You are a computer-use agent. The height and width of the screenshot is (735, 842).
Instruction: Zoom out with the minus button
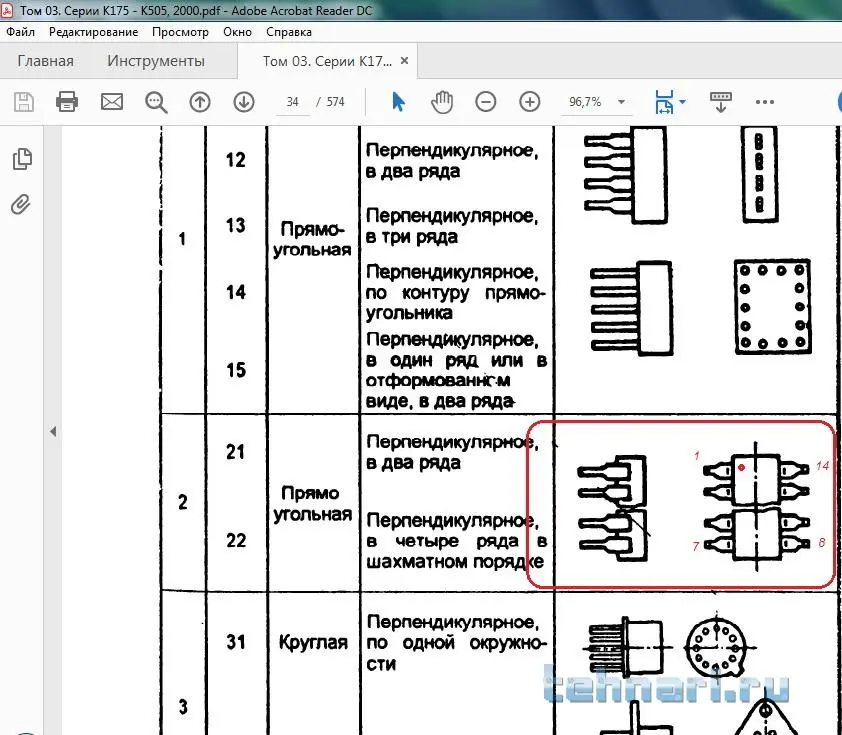coord(485,101)
